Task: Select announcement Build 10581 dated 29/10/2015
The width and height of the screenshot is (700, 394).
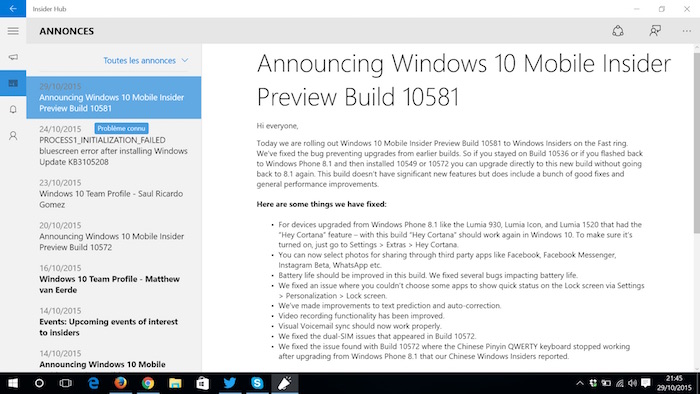Action: tap(114, 98)
